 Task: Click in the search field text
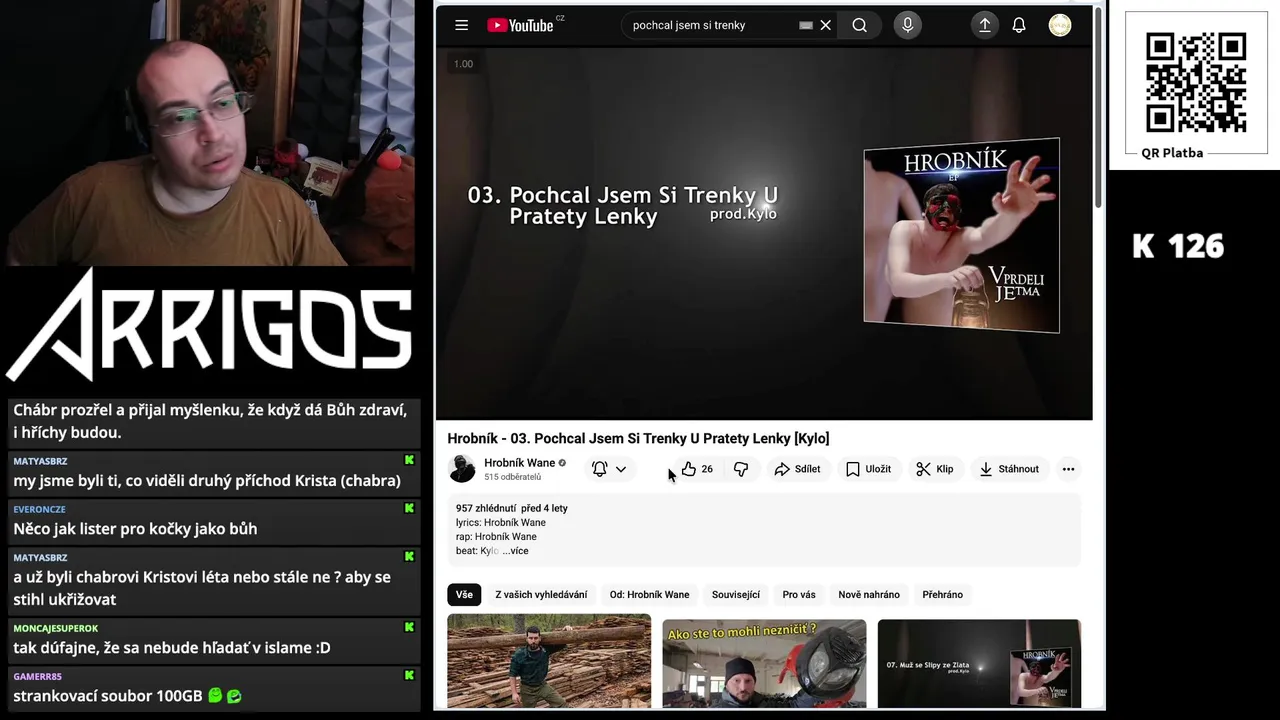click(689, 25)
